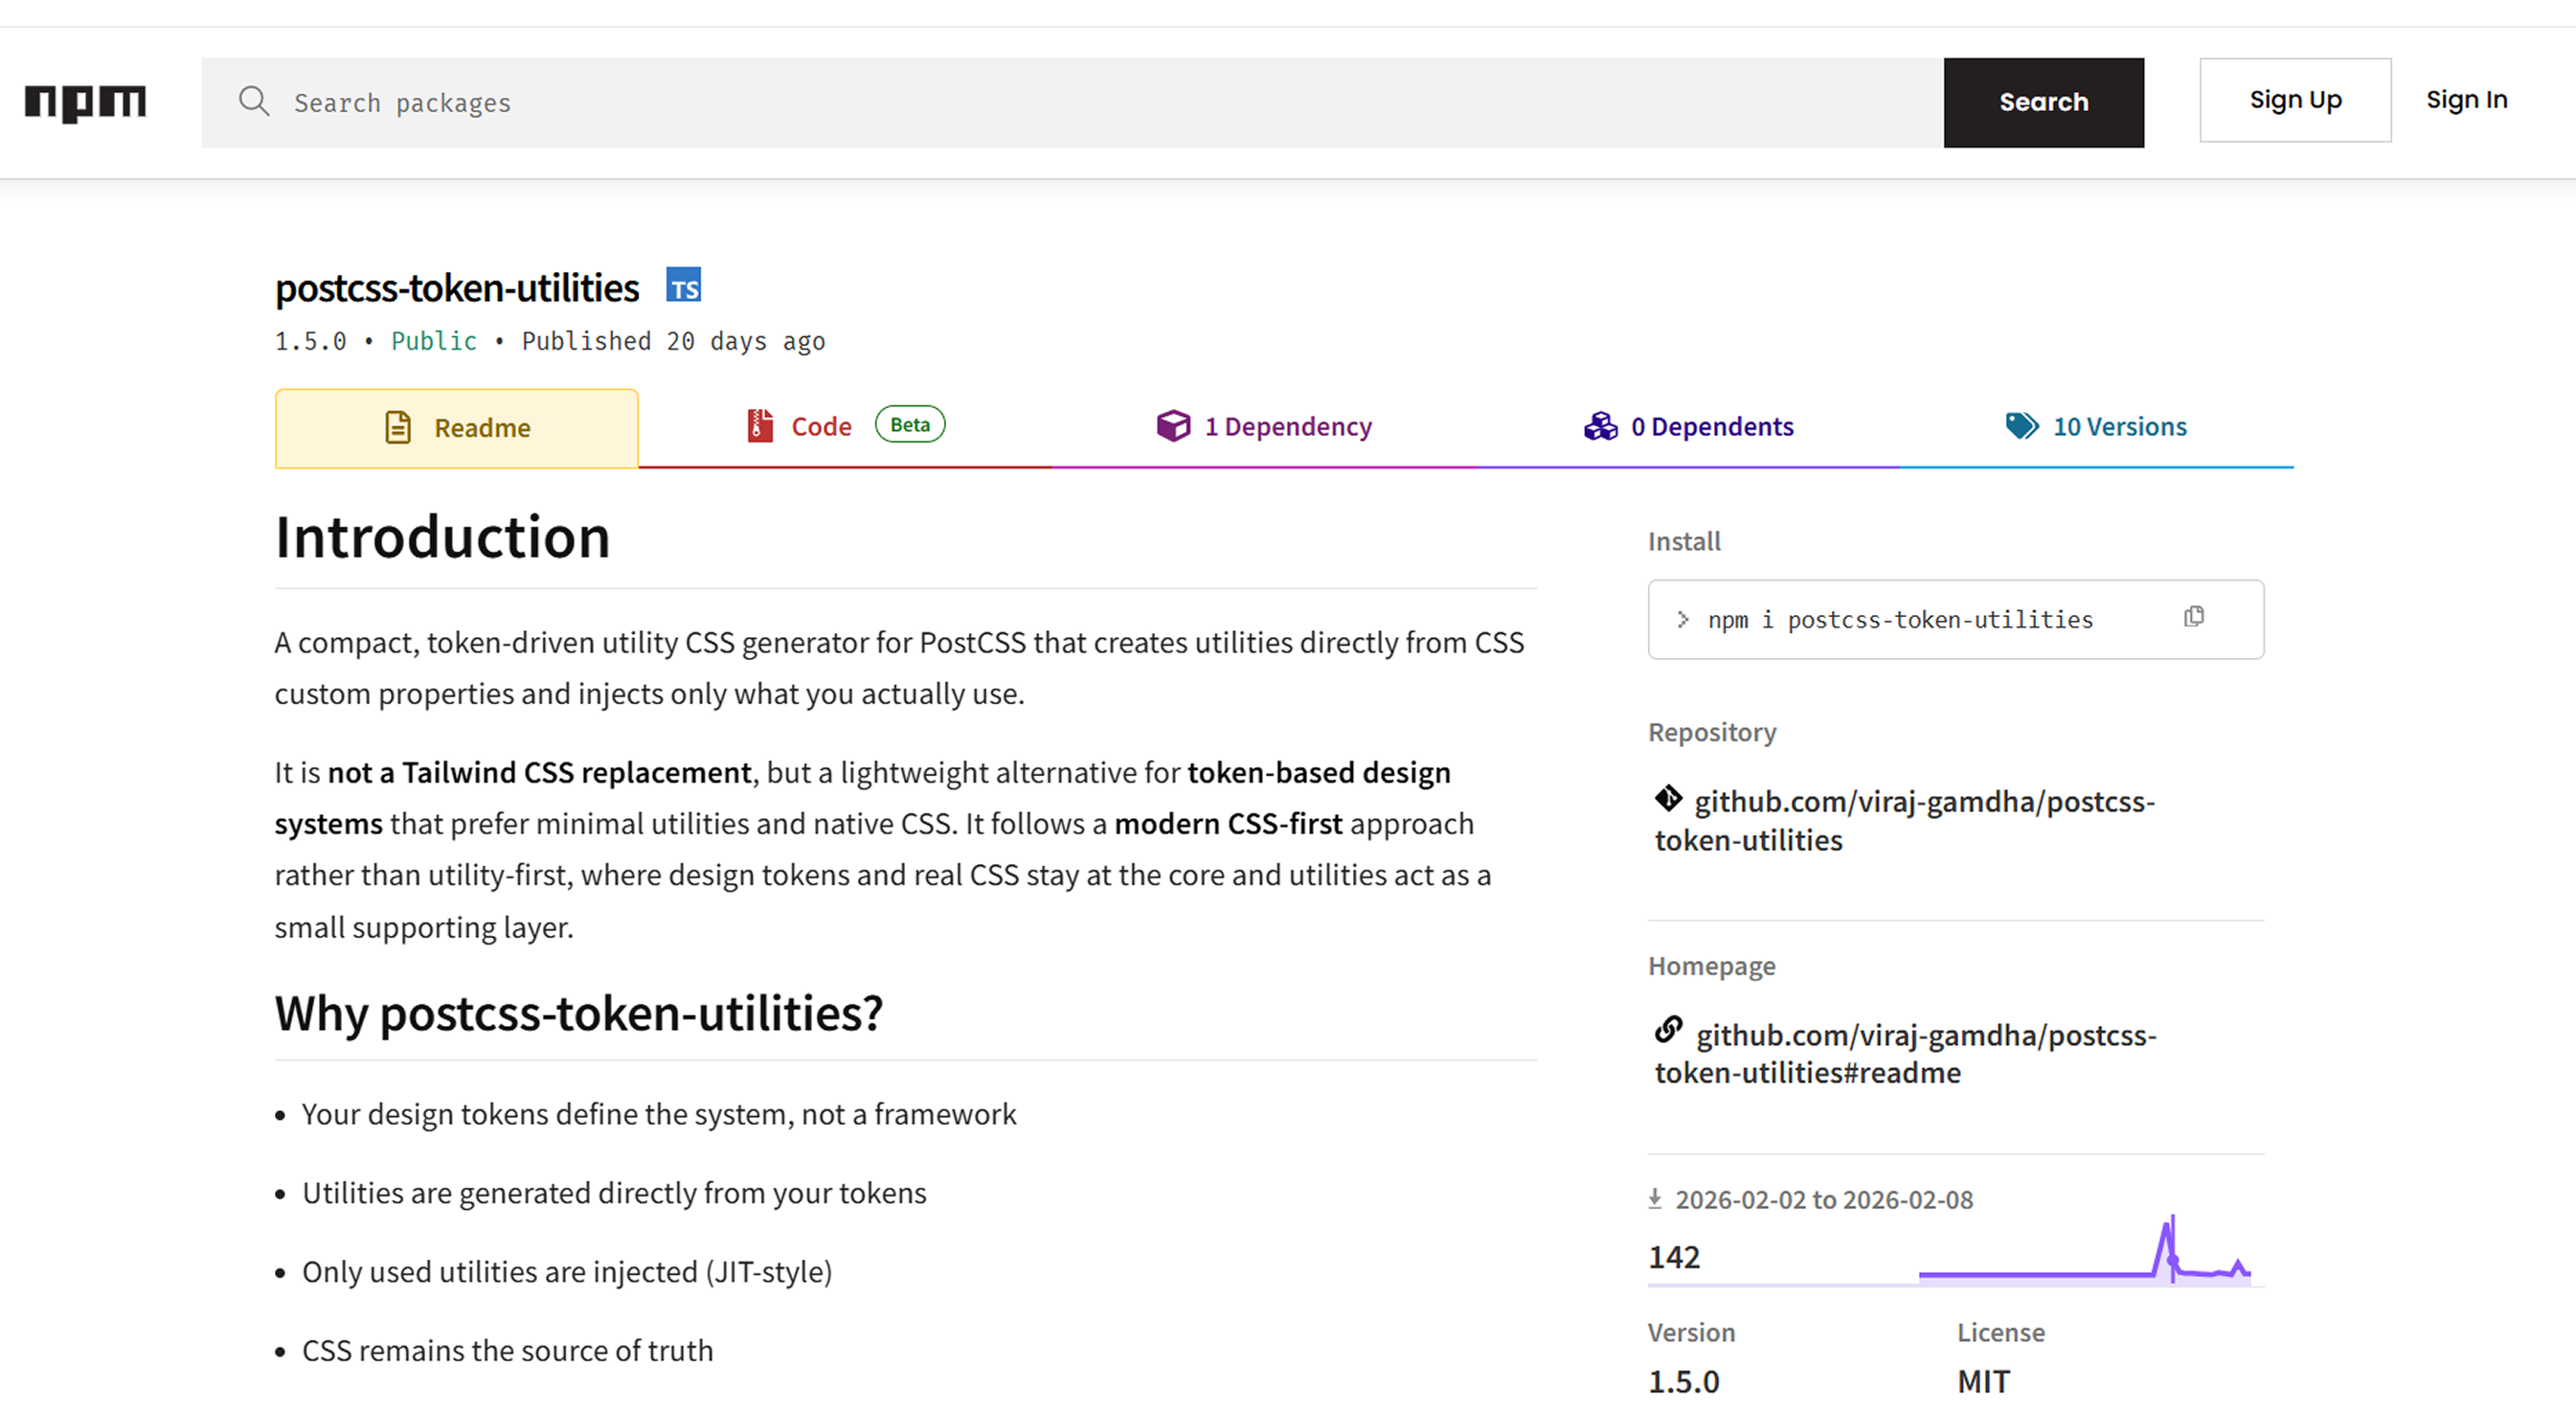Click the install command box
The image size is (2576, 1412).
click(1955, 619)
